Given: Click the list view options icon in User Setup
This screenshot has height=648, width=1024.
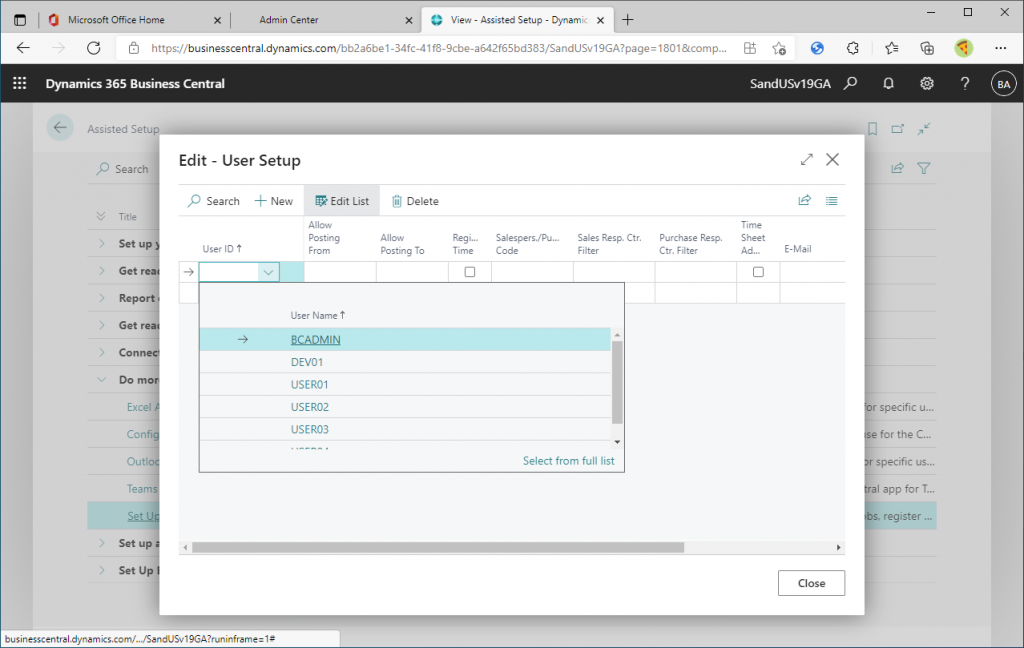Looking at the screenshot, I should 831,201.
